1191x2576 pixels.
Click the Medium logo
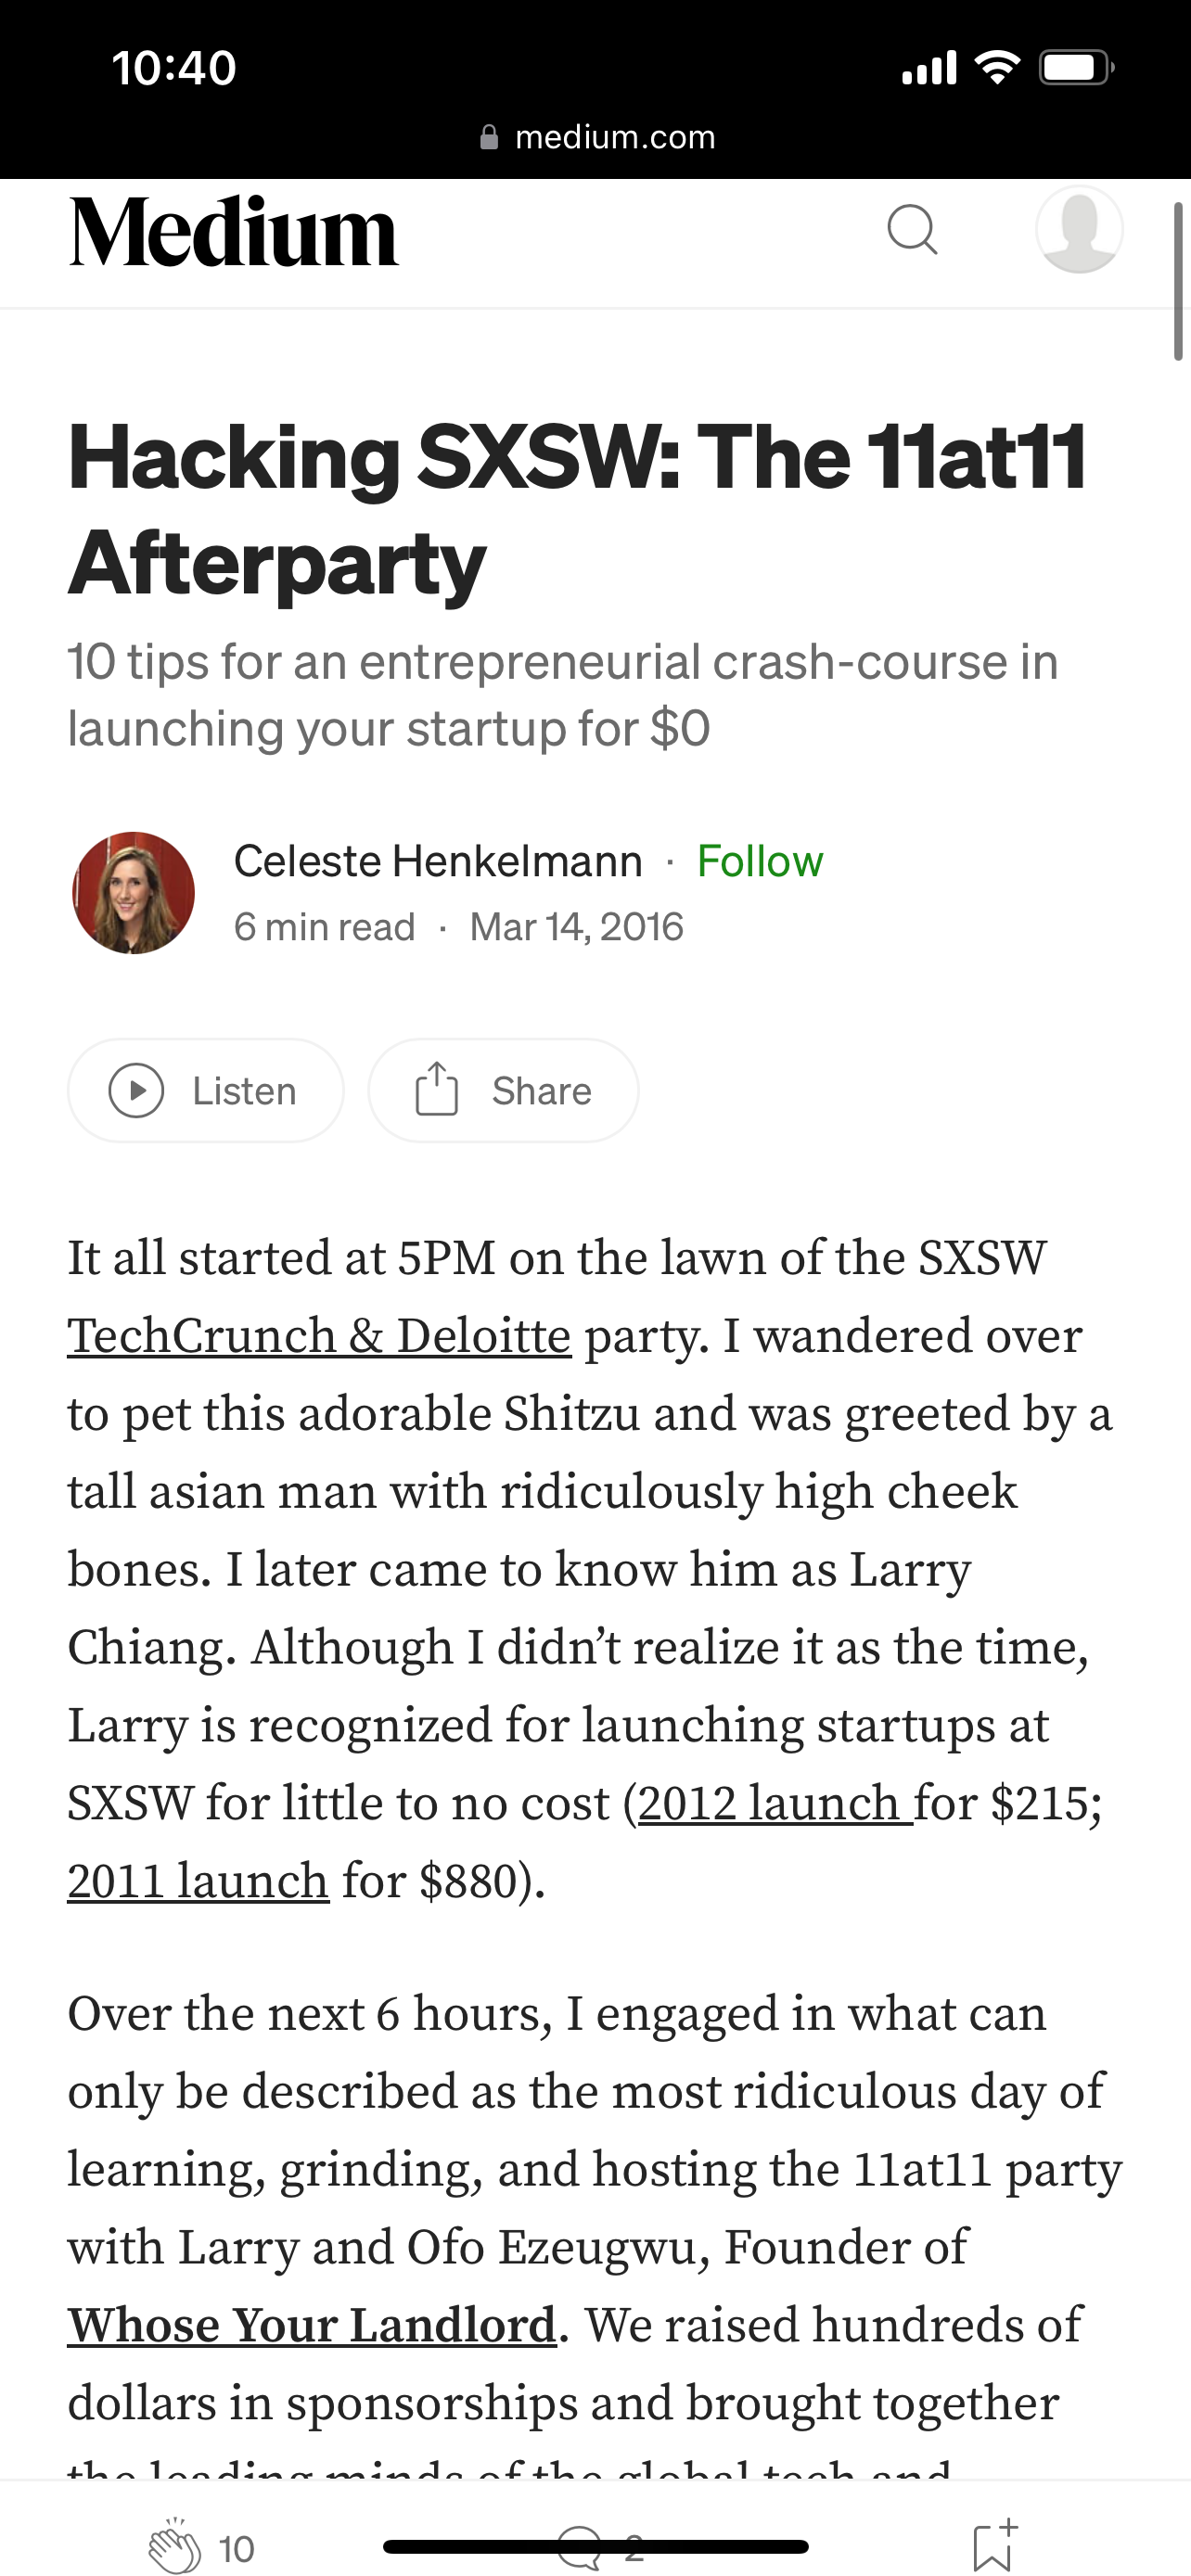[233, 233]
